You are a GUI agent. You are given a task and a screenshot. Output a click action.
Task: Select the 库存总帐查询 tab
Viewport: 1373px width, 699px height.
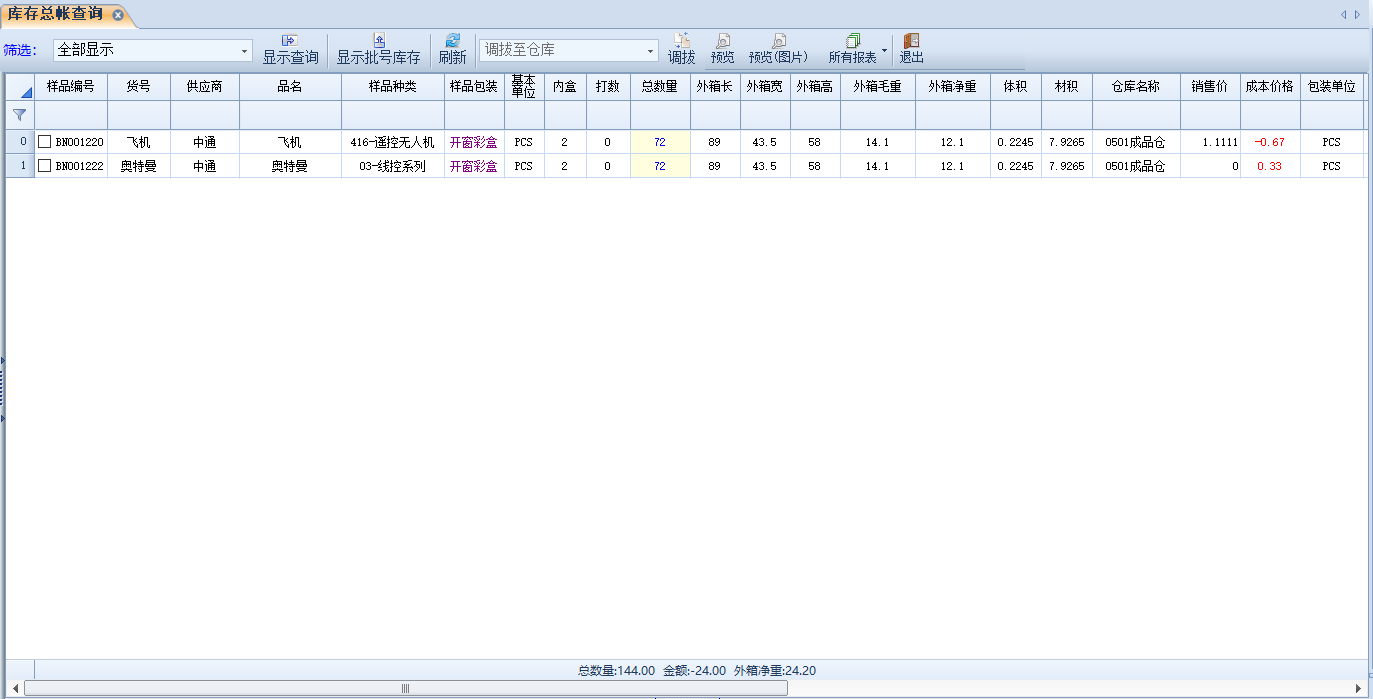coord(57,14)
